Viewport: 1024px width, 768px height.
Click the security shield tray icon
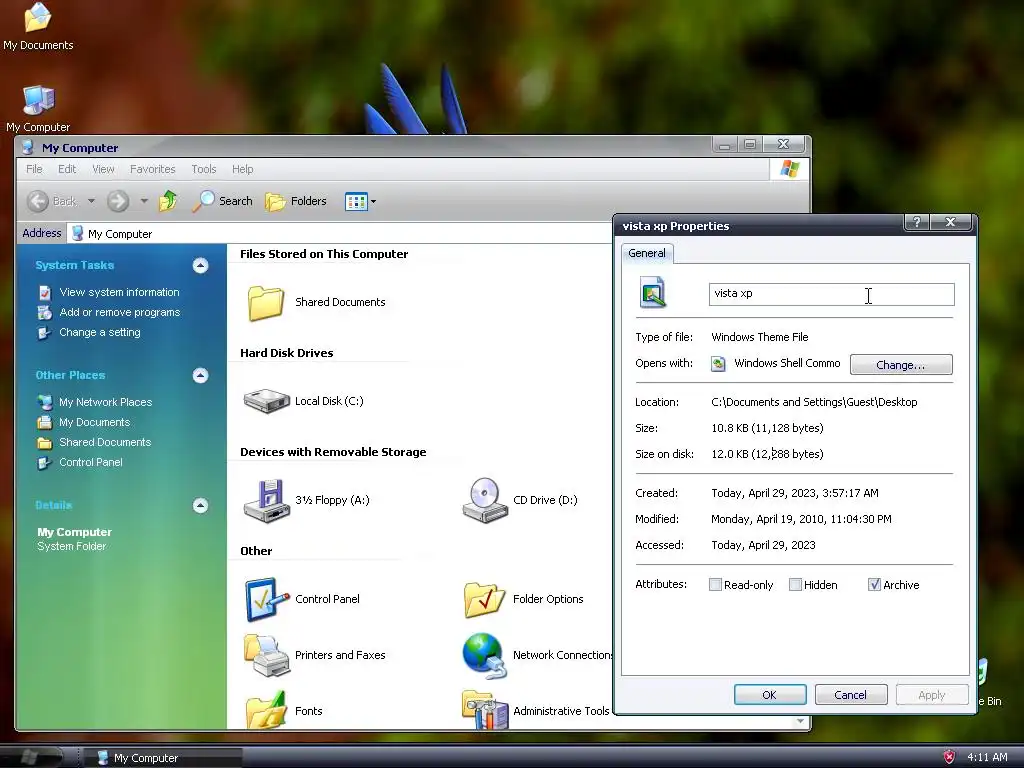tap(950, 756)
